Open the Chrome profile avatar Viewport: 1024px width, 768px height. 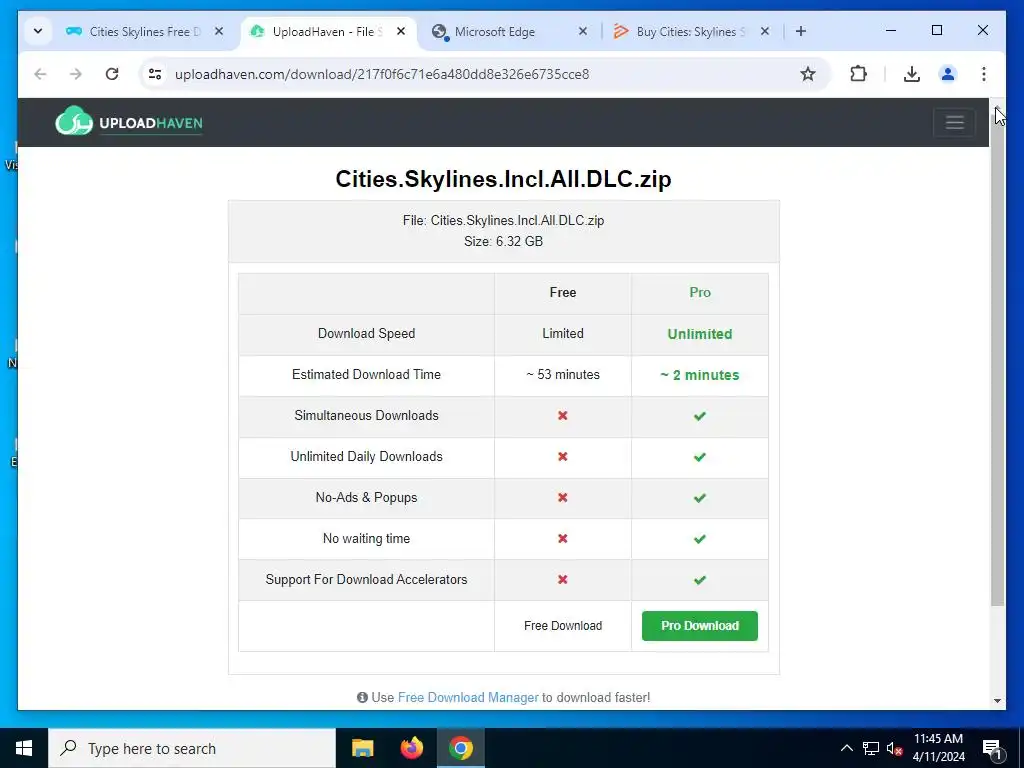(x=948, y=74)
